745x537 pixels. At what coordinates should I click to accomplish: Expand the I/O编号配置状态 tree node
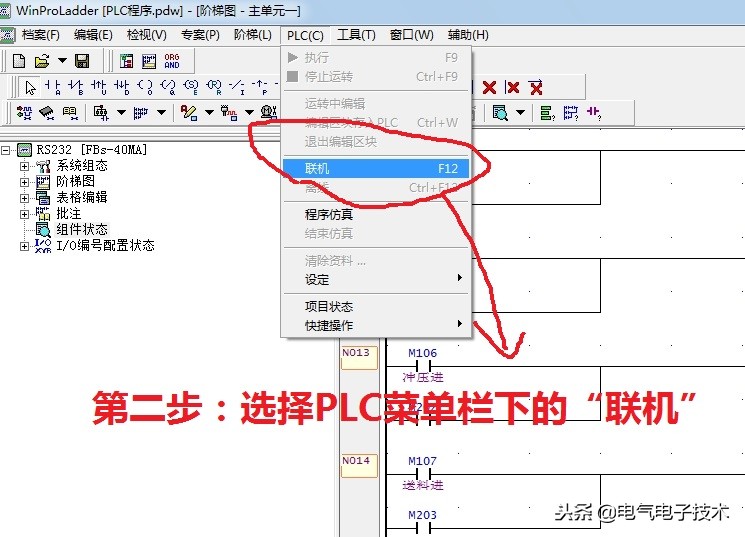(24, 246)
